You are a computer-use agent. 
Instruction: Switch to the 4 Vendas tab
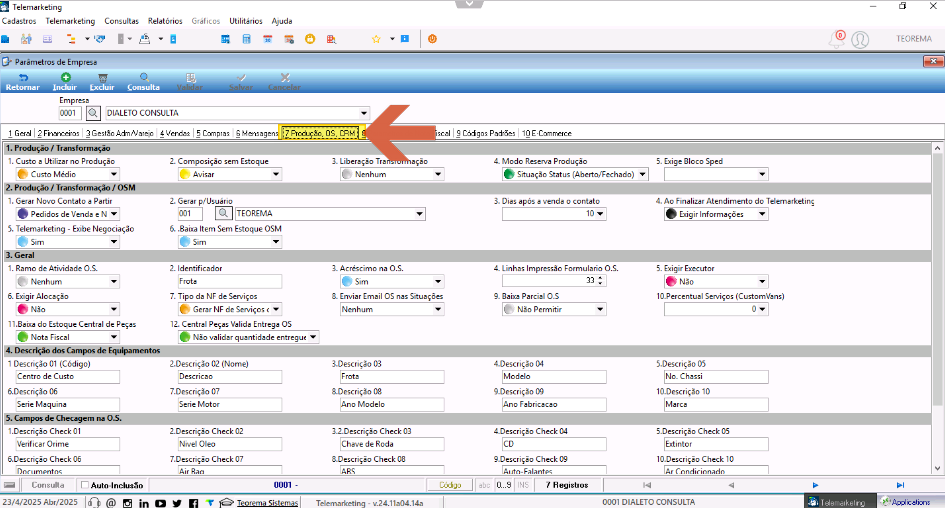(175, 133)
